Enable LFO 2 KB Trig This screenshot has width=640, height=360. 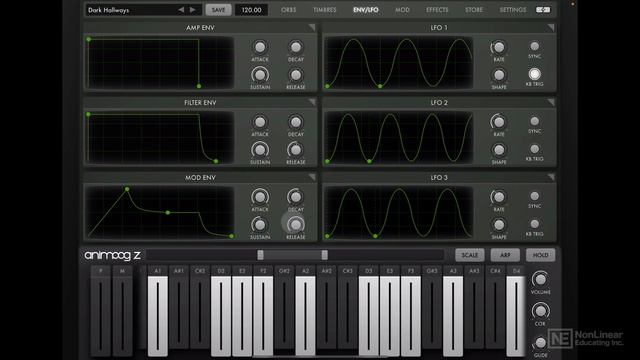[534, 149]
